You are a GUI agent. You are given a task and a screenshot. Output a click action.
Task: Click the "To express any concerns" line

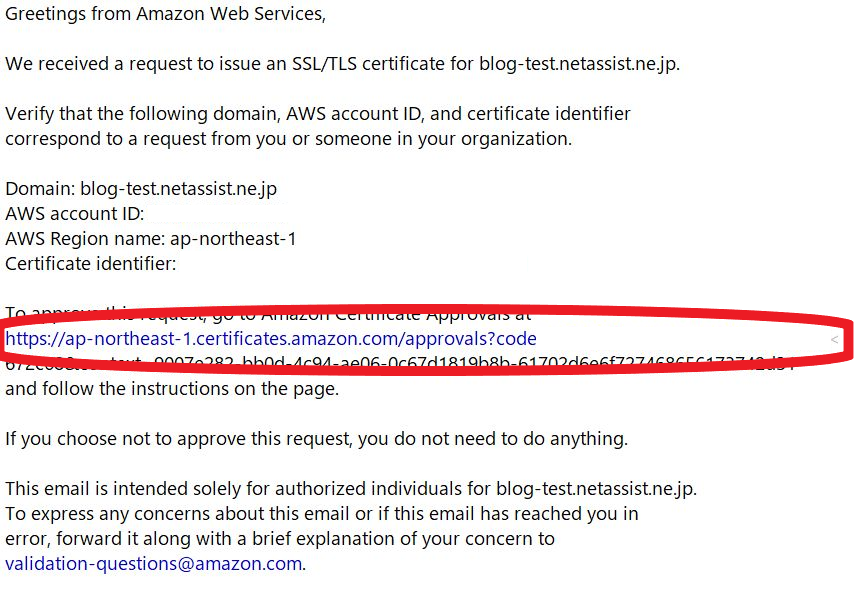pos(322,514)
